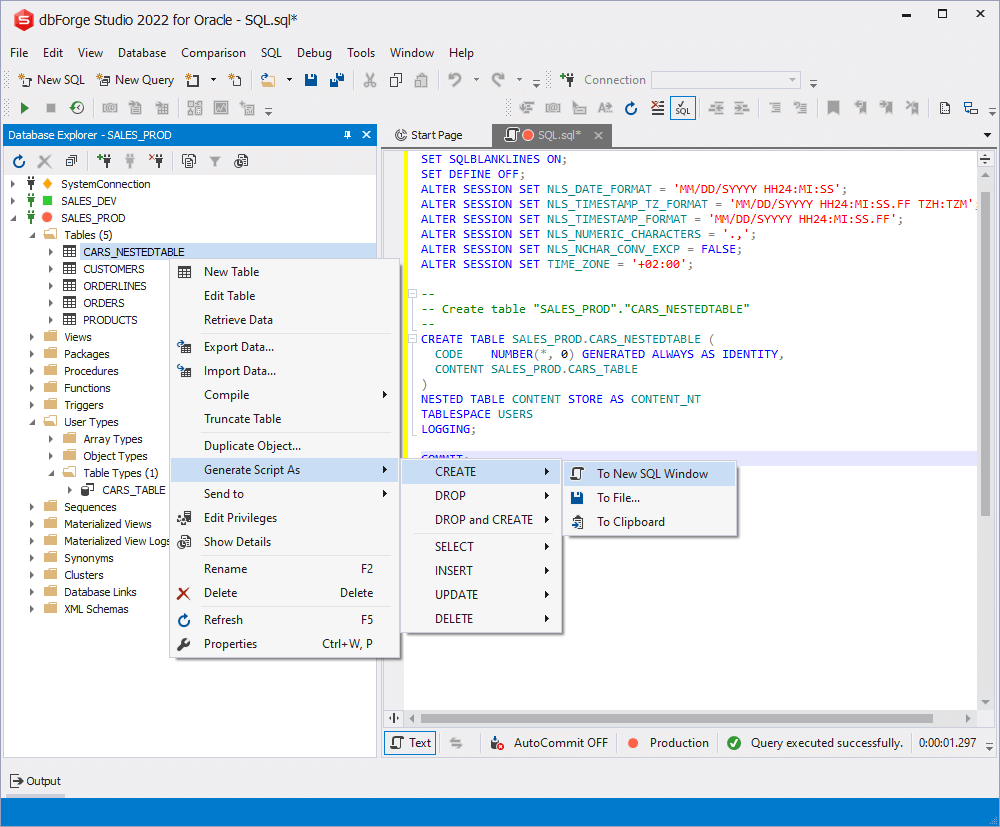The image size is (1000, 827).
Task: Click the Save icon in toolbar
Action: (x=311, y=80)
